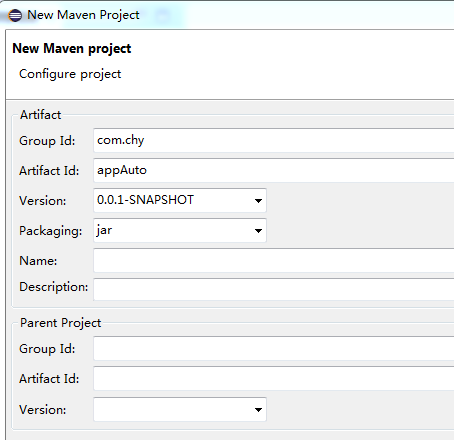Click the Parent Project Group Id field
The image size is (454, 440).
(x=274, y=348)
